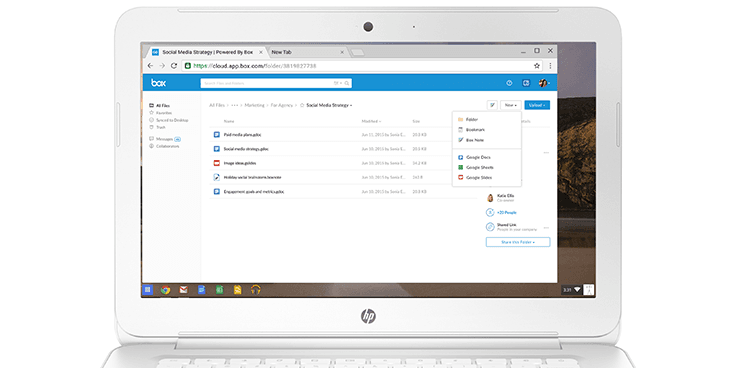This screenshot has height=368, width=736.
Task: Open the user avatar account menu
Action: 544,83
